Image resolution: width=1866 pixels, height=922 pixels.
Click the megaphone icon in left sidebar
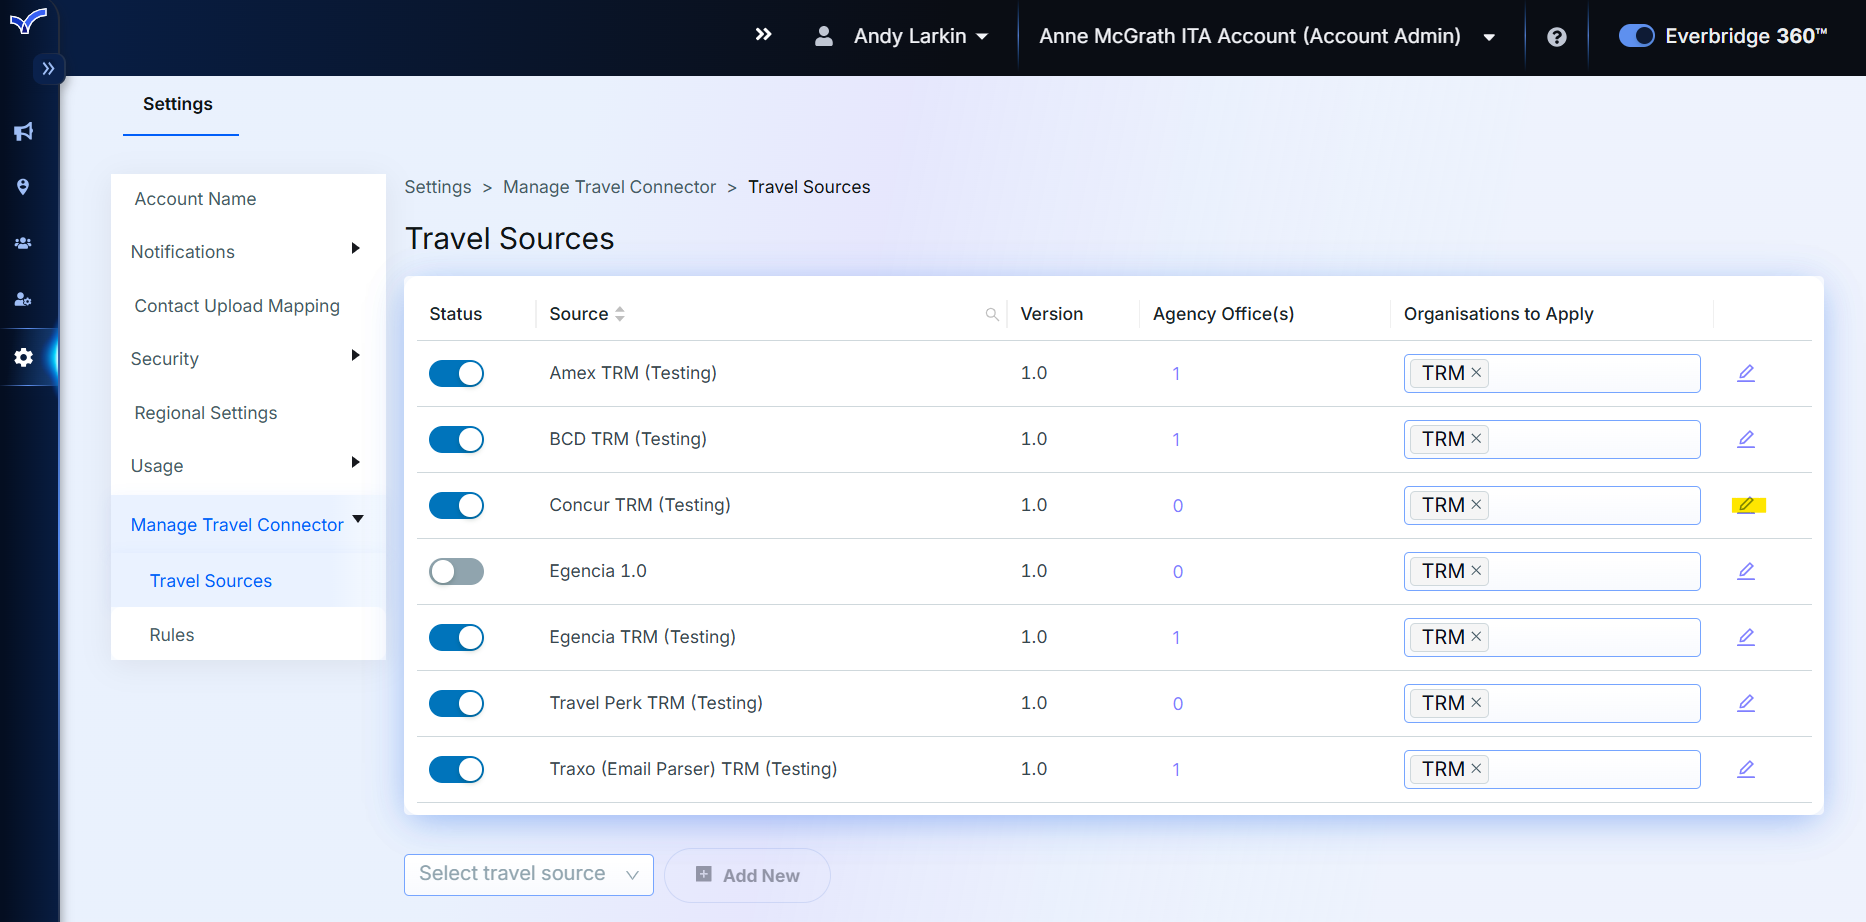[x=23, y=131]
